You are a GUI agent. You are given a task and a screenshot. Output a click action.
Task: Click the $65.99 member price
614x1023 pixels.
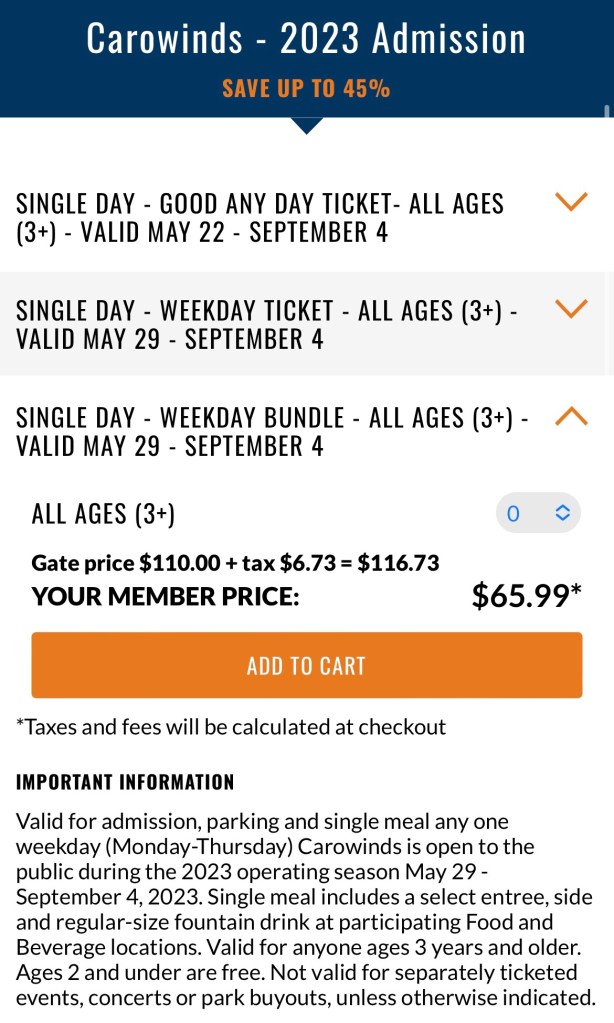pyautogui.click(x=526, y=596)
